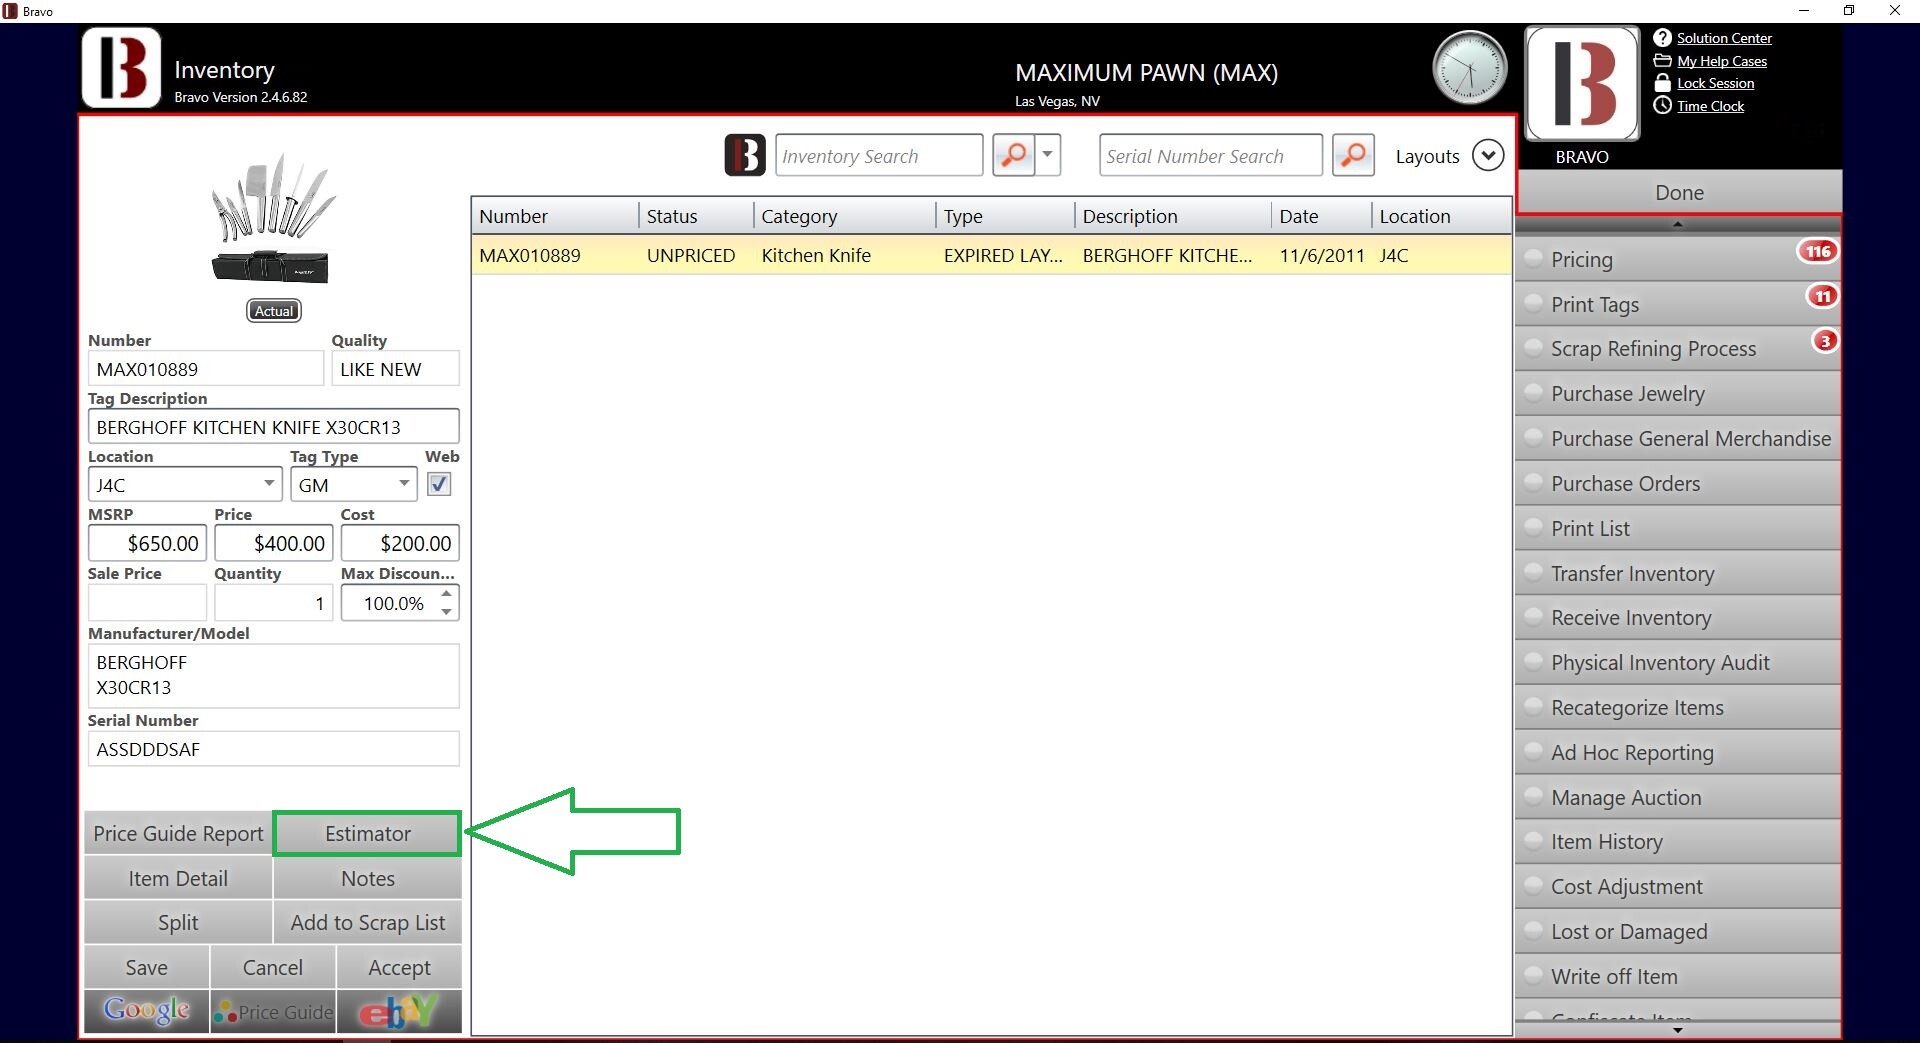Click the Lock Session padlock icon
Viewport: 1920px width, 1043px height.
(x=1662, y=83)
